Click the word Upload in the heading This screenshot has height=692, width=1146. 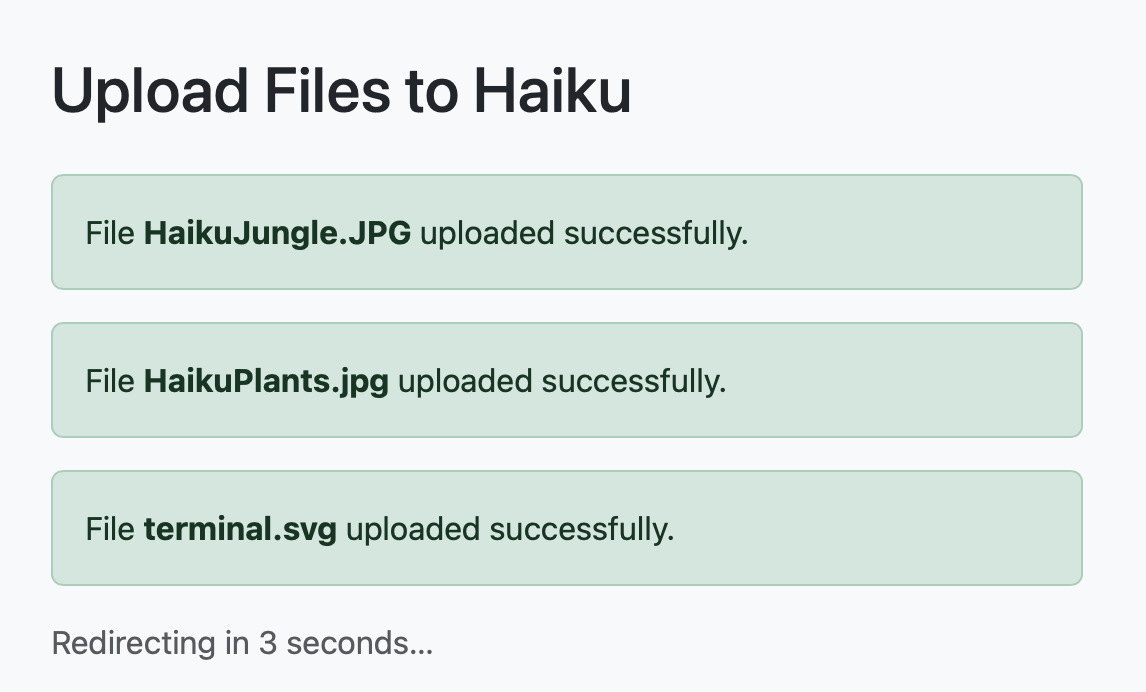(x=150, y=92)
